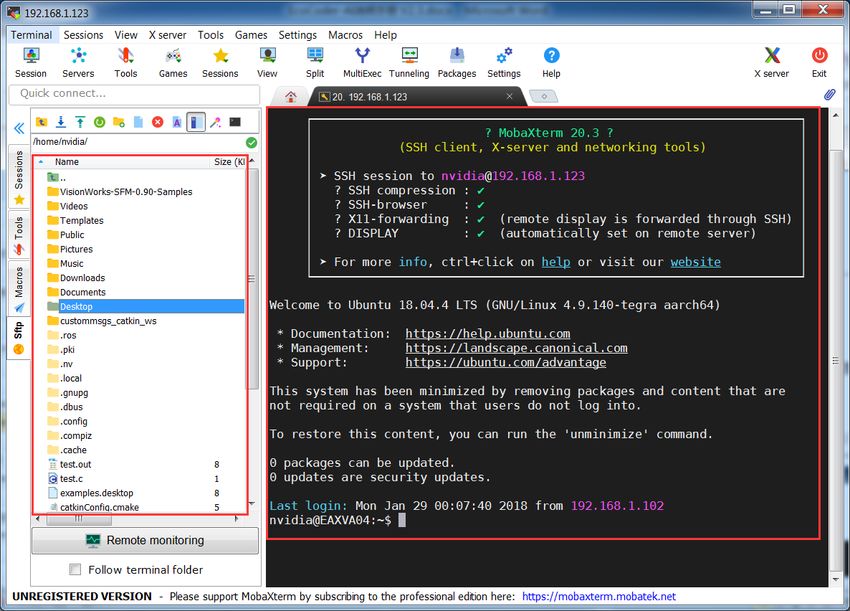This screenshot has width=850, height=611.
Task: Click the Split toolbar icon
Action: [x=315, y=63]
